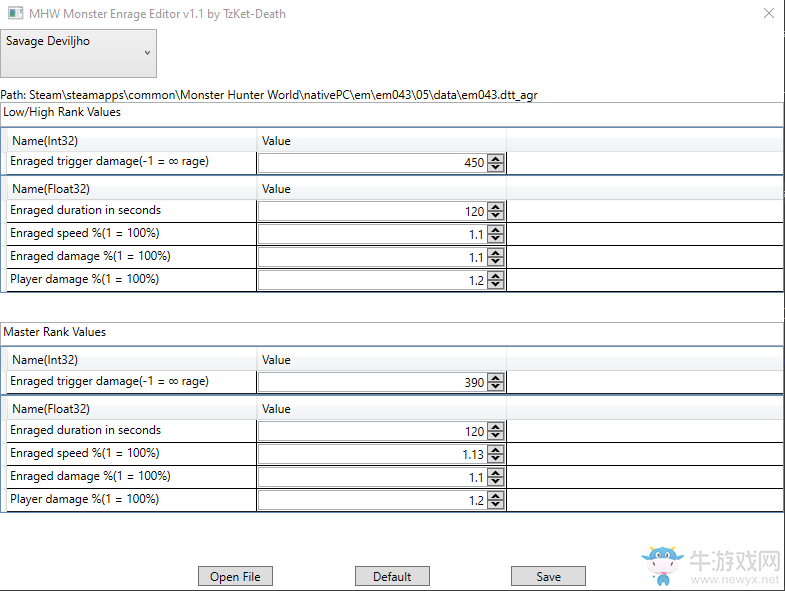
Task: Decrease Low/High Rank enraged damage % with down arrow
Action: click(496, 261)
